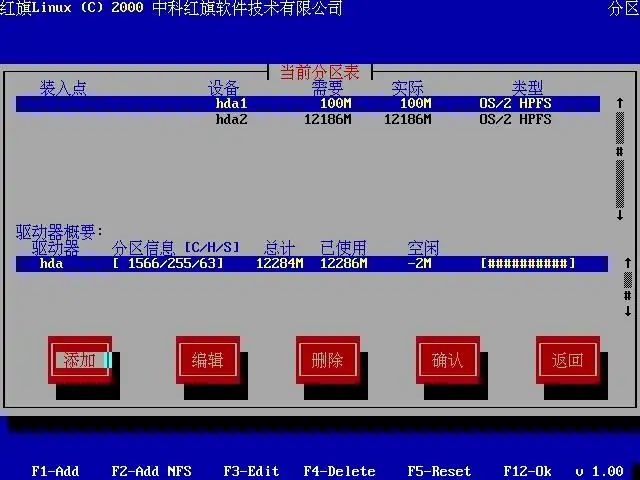Click the 确认 (Confirm) button
The image size is (640, 480).
pyautogui.click(x=448, y=360)
